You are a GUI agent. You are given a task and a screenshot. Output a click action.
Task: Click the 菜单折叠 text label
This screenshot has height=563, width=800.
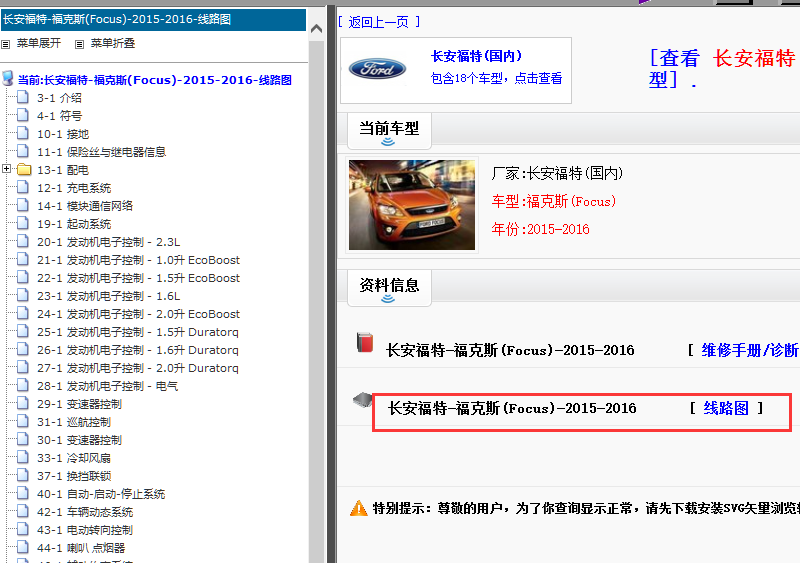tap(113, 43)
